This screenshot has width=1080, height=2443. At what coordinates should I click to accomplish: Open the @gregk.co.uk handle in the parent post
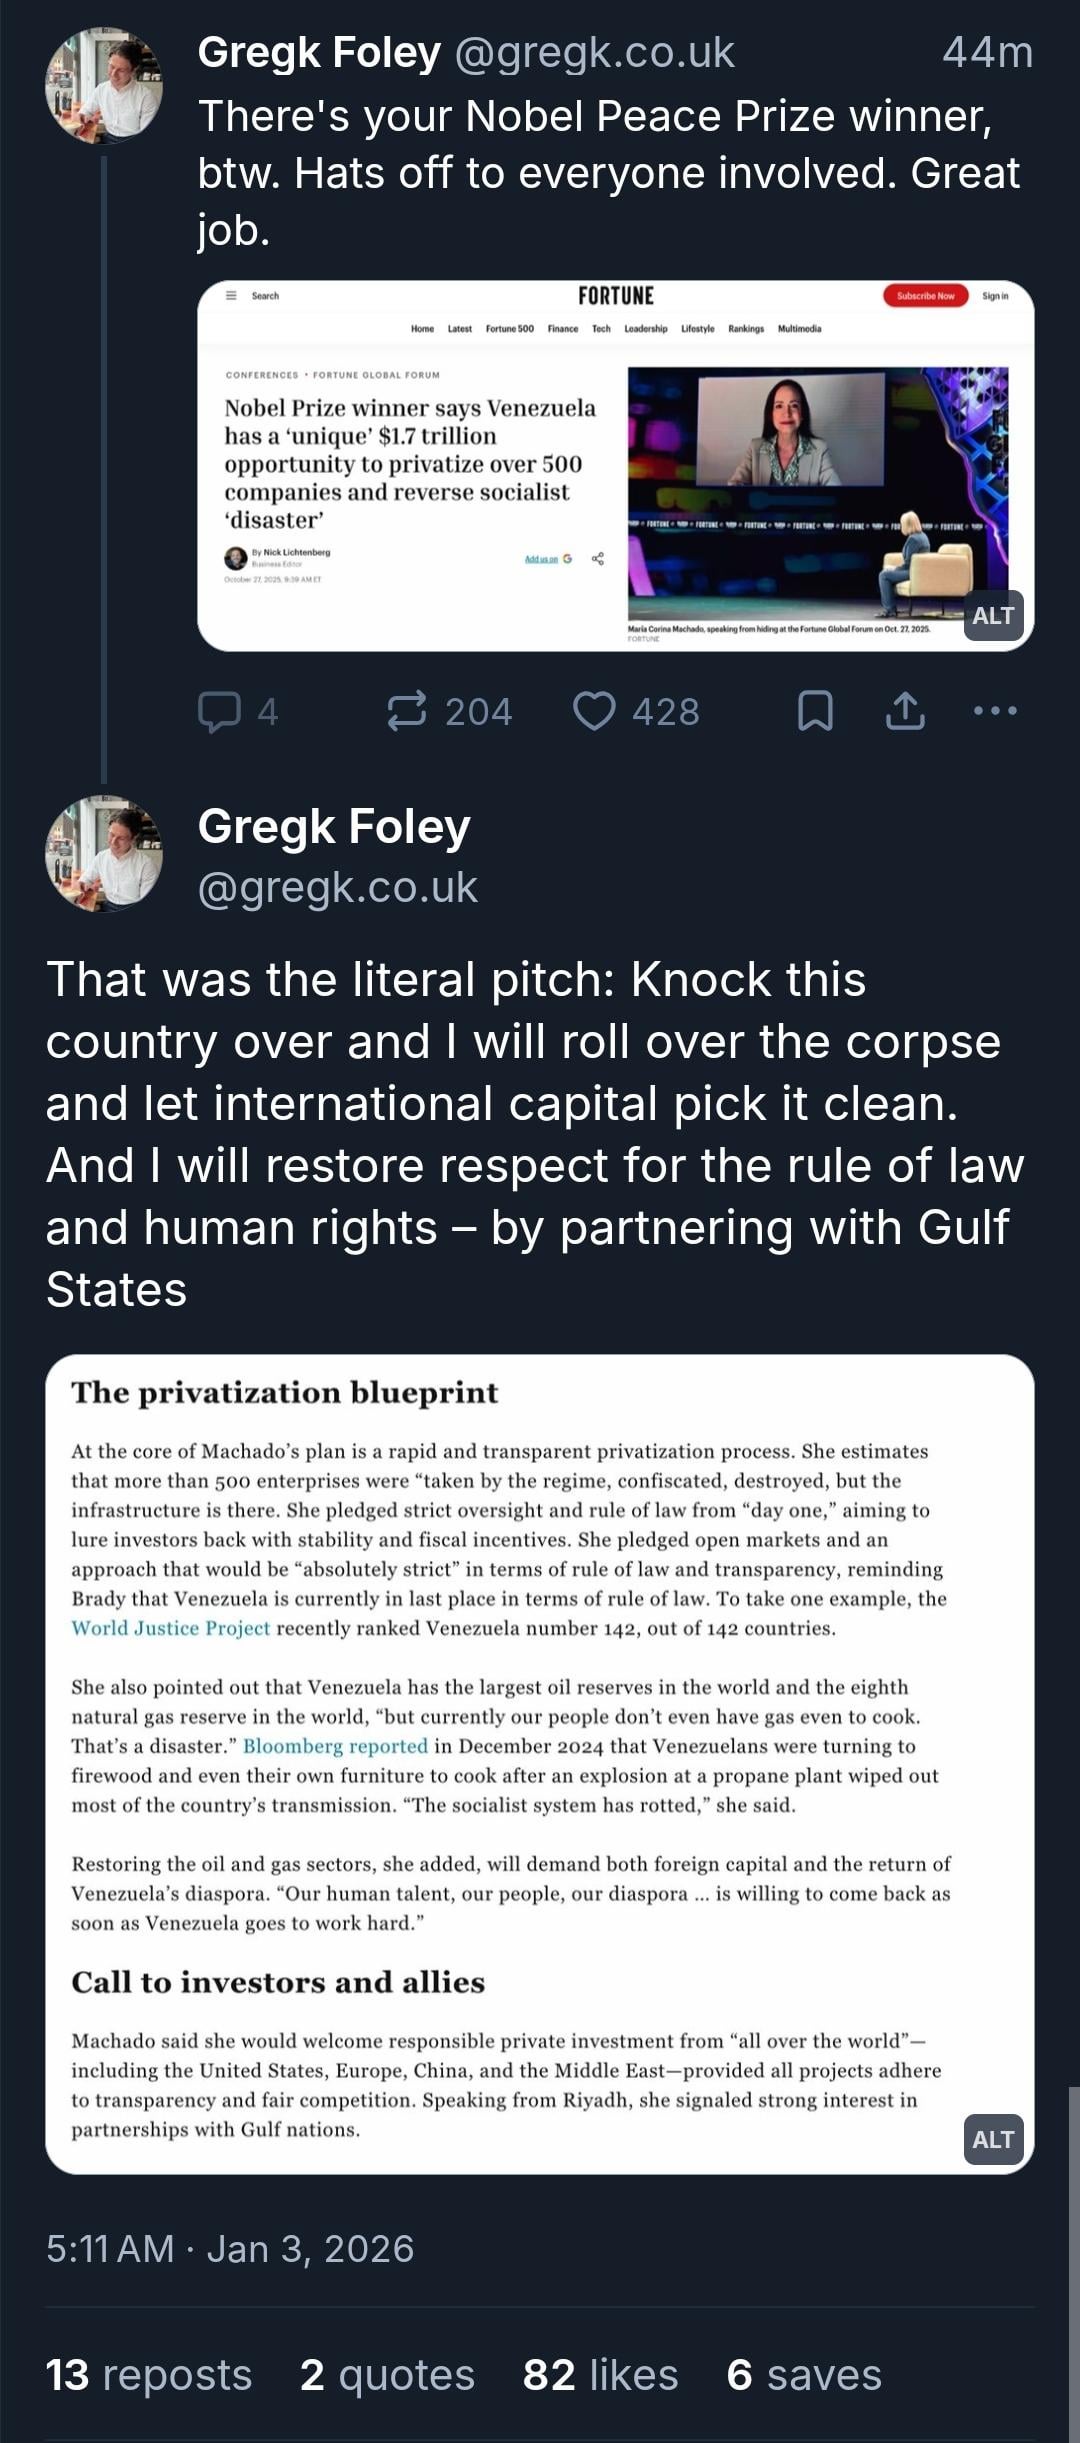[x=594, y=52]
